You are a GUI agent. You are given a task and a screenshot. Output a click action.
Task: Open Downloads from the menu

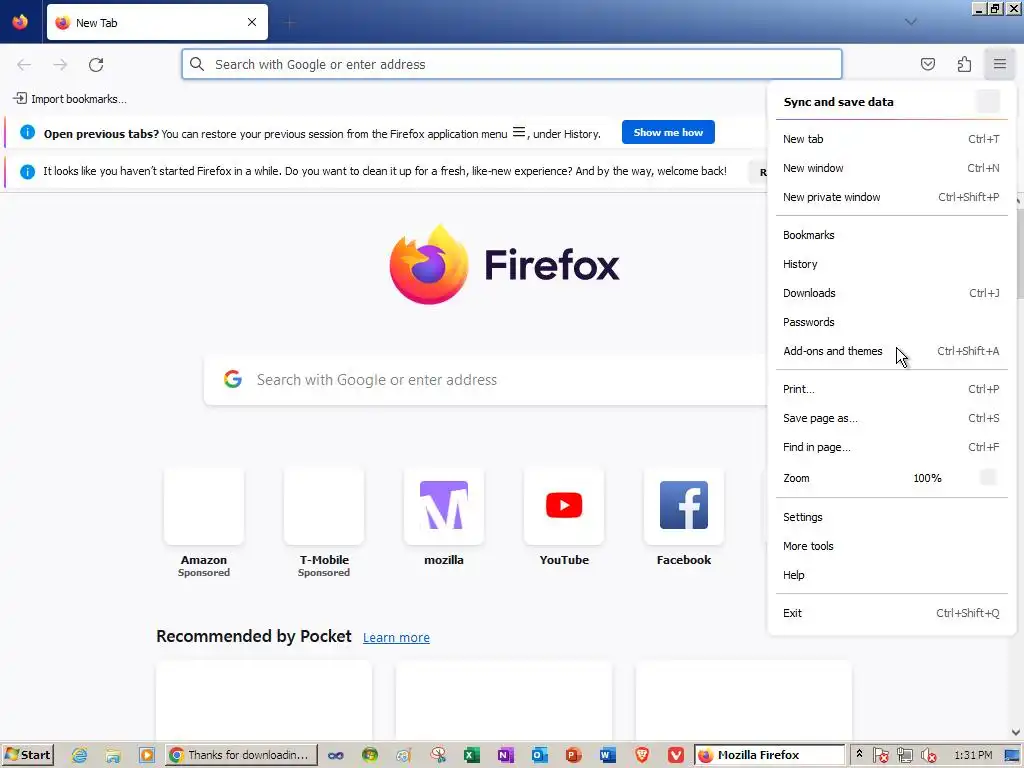[x=891, y=293]
